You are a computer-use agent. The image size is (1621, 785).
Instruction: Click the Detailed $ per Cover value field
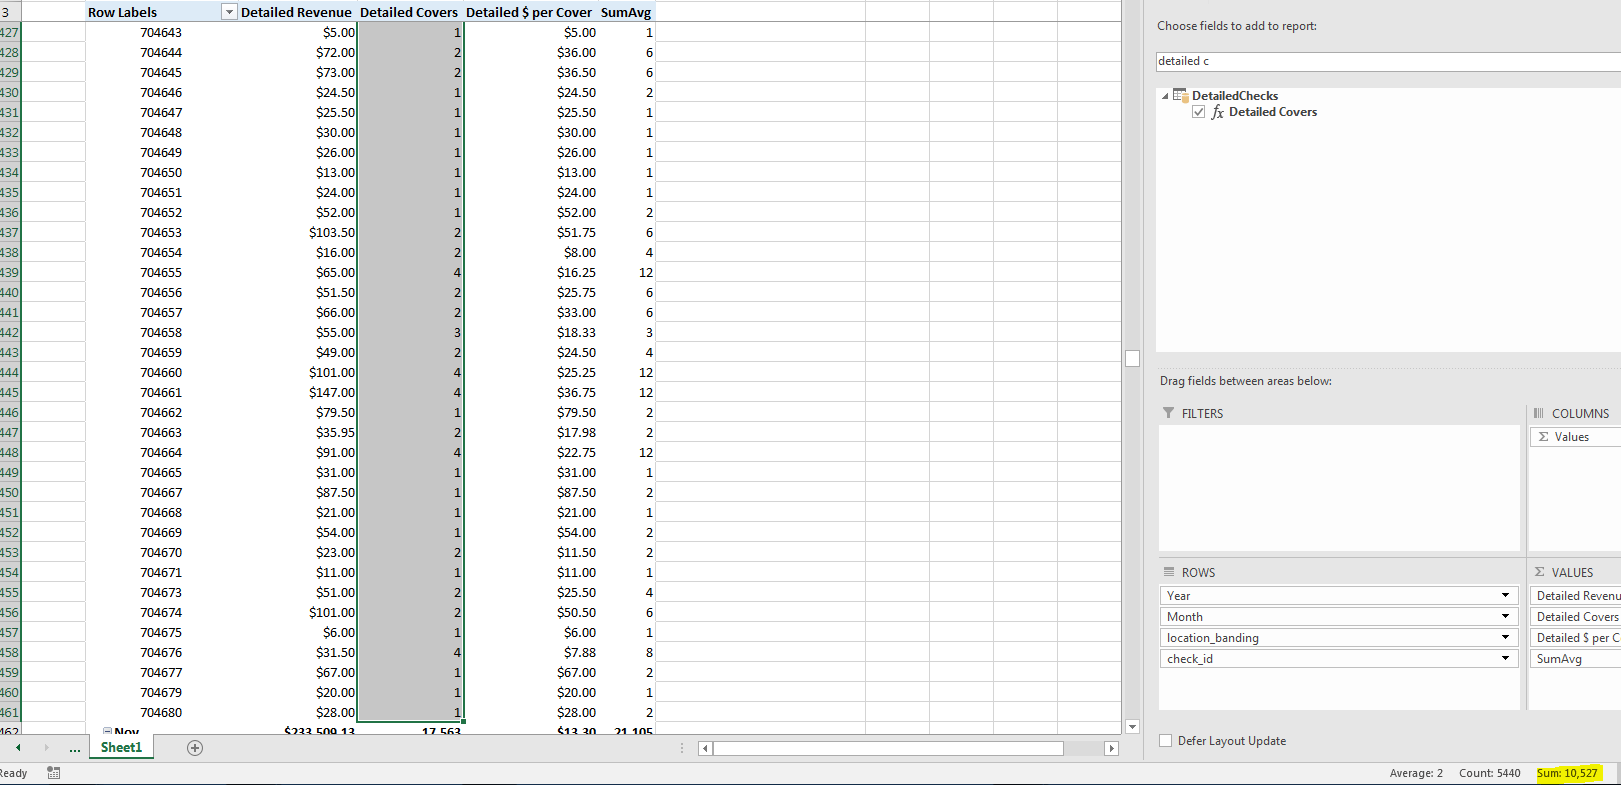click(1576, 638)
